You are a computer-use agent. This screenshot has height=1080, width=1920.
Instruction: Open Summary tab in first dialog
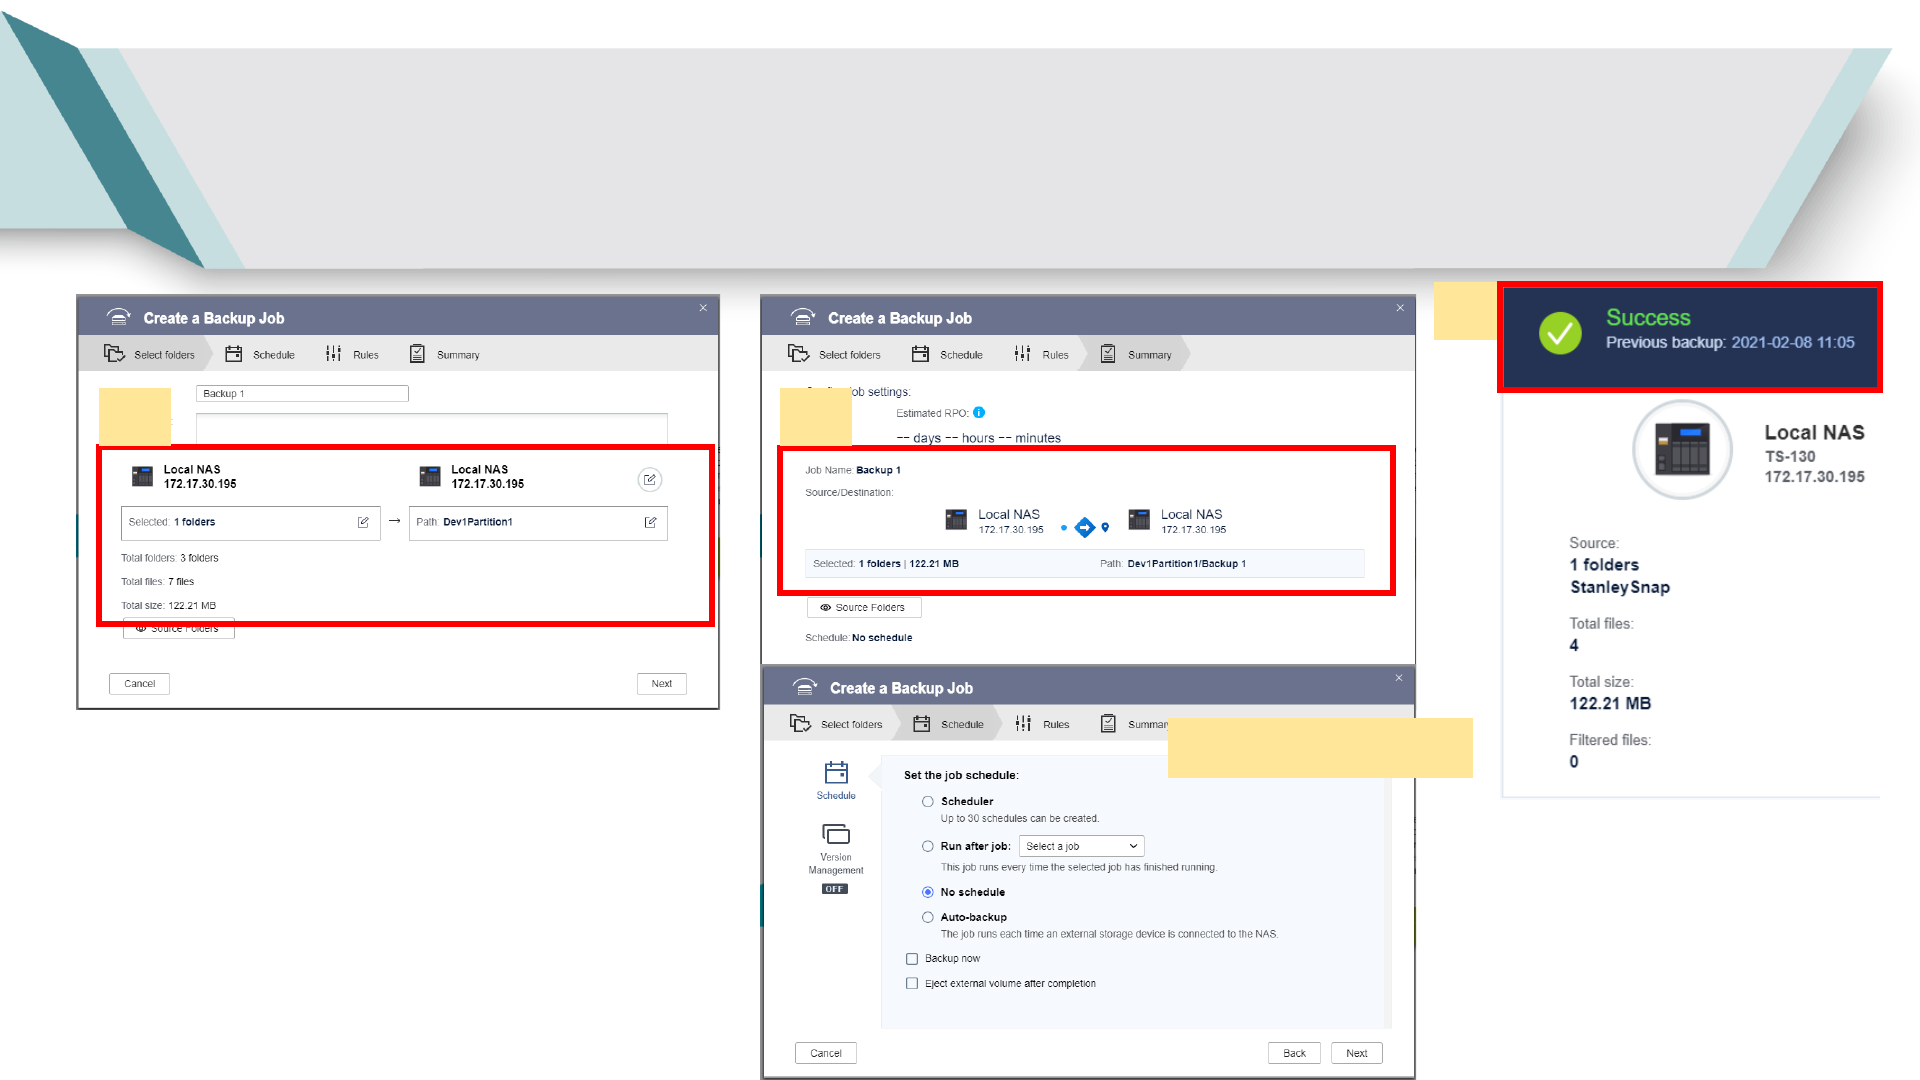pyautogui.click(x=444, y=354)
